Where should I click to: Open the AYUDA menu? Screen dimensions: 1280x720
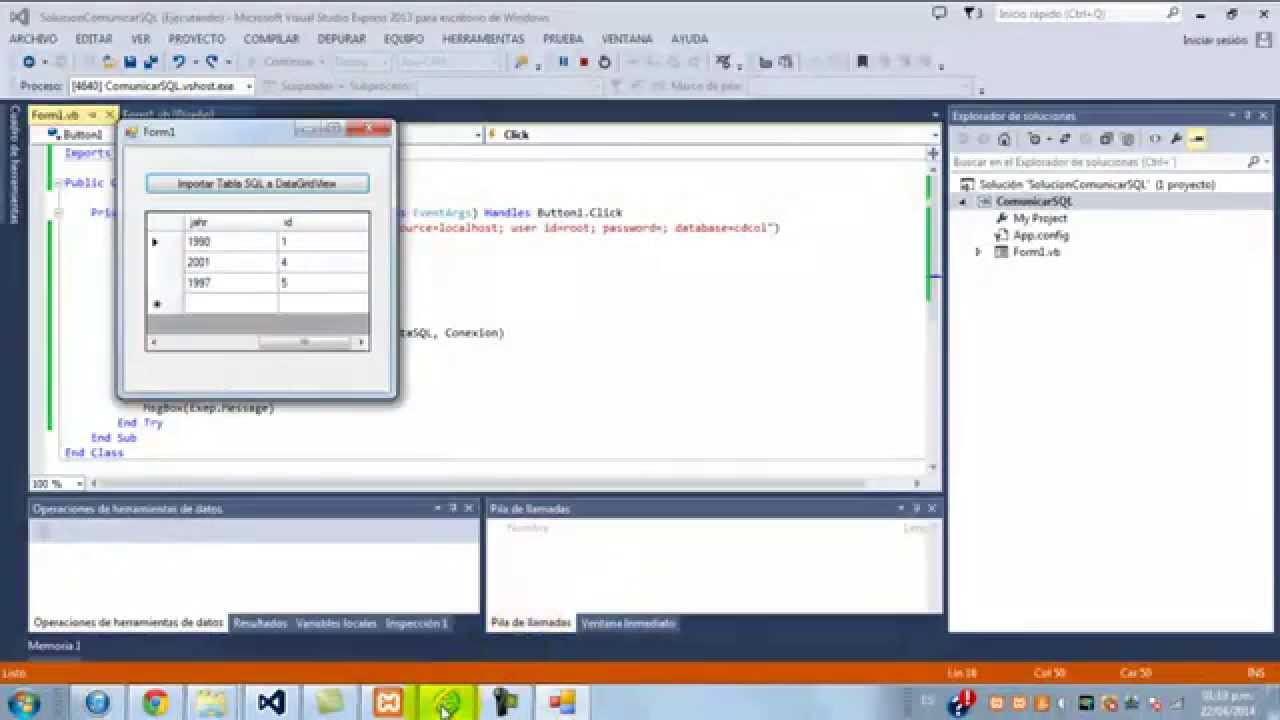(690, 39)
